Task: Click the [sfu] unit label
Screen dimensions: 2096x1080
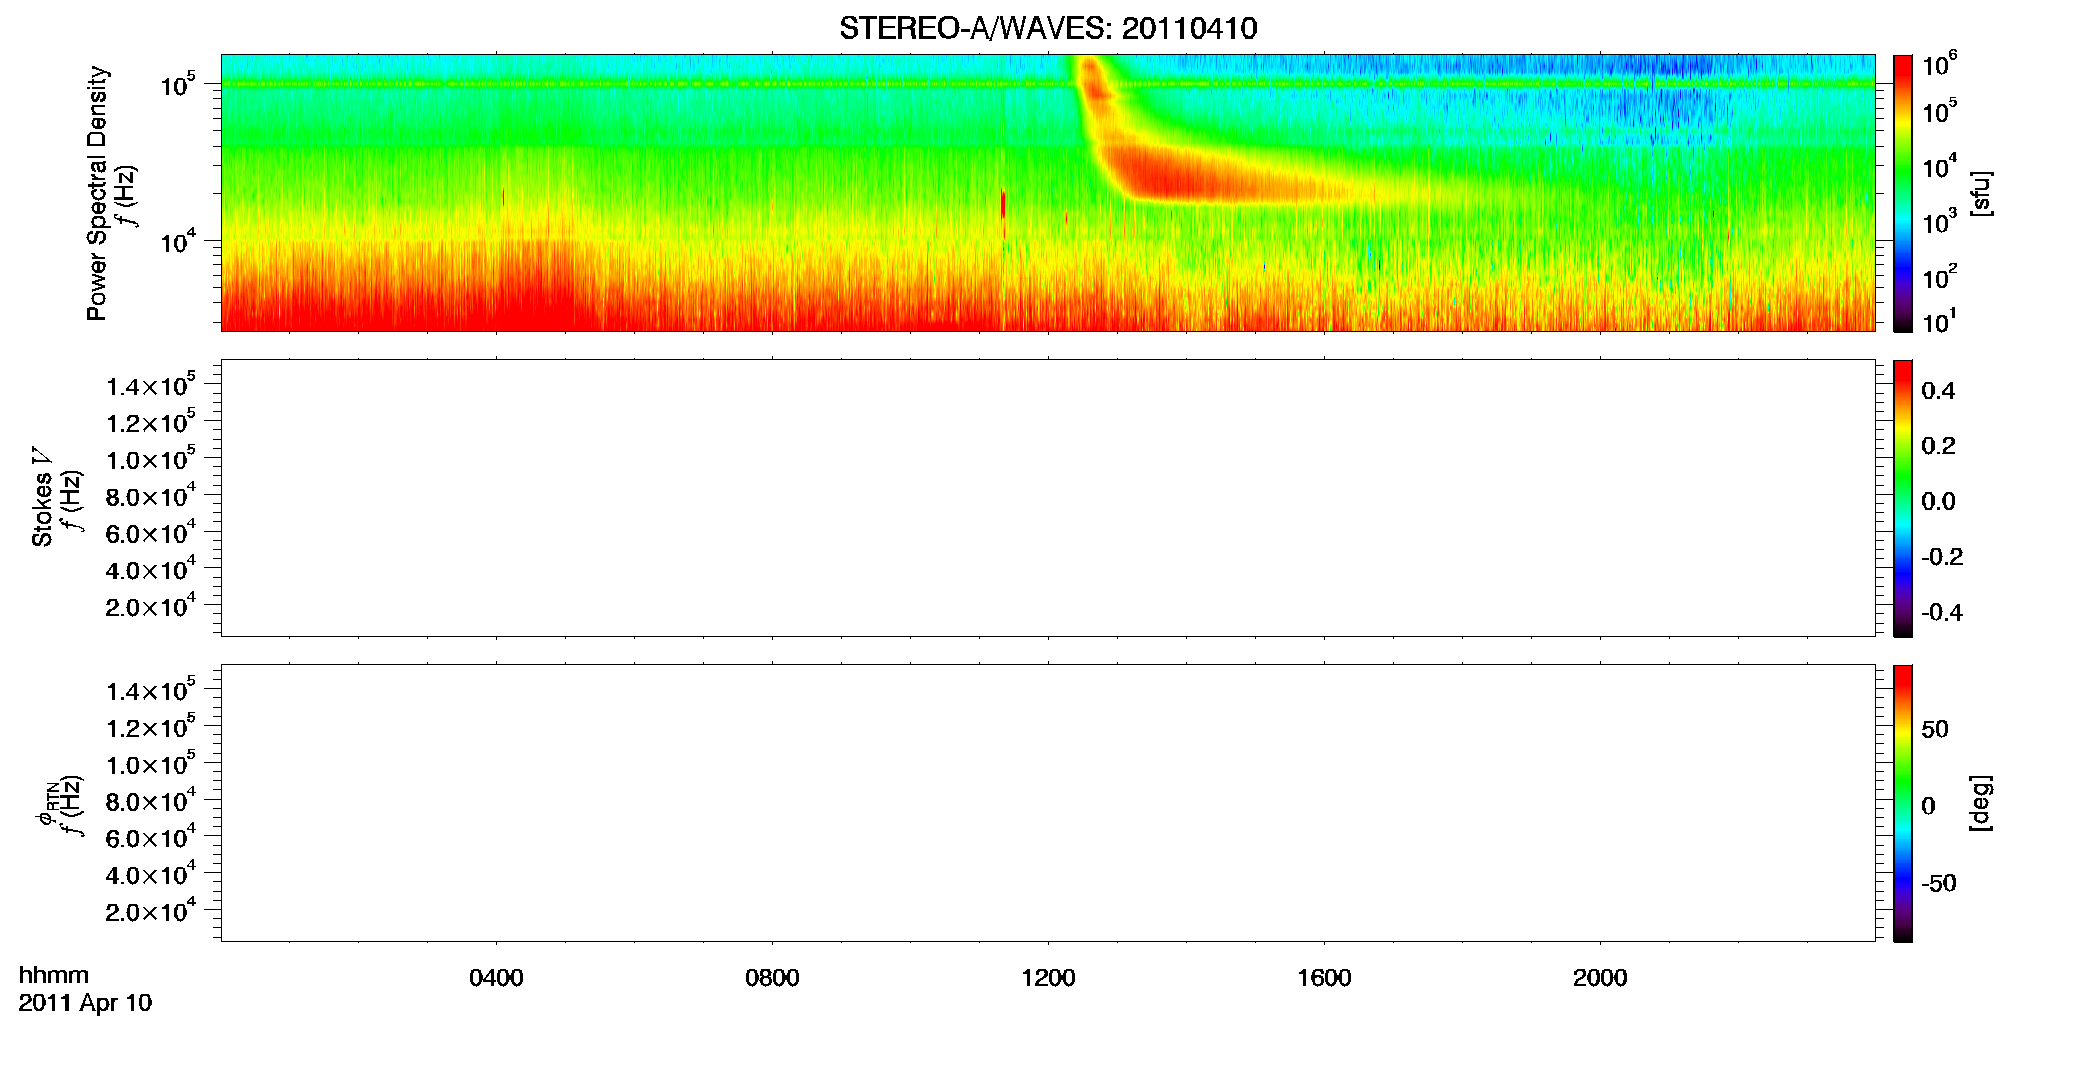Action: coord(1980,194)
